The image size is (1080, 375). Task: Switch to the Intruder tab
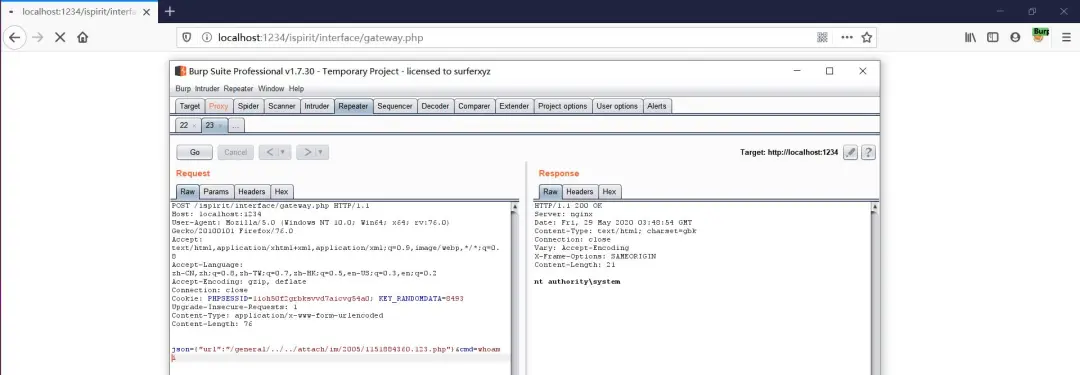tap(317, 106)
